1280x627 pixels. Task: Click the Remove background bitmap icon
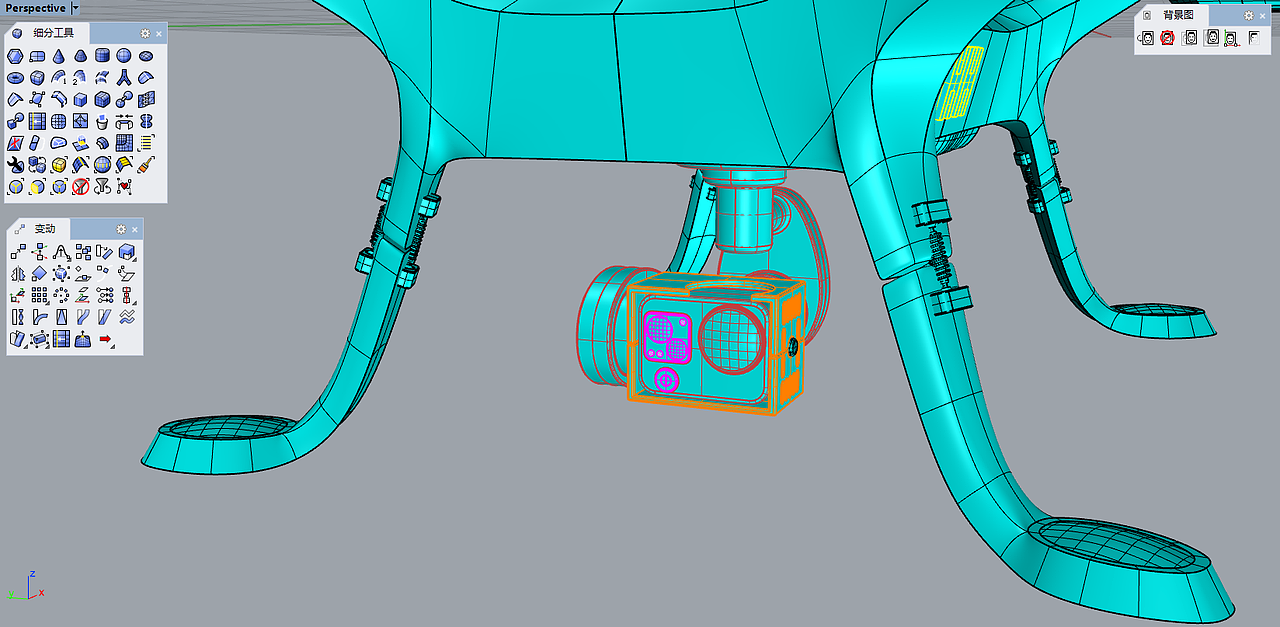coord(1167,37)
